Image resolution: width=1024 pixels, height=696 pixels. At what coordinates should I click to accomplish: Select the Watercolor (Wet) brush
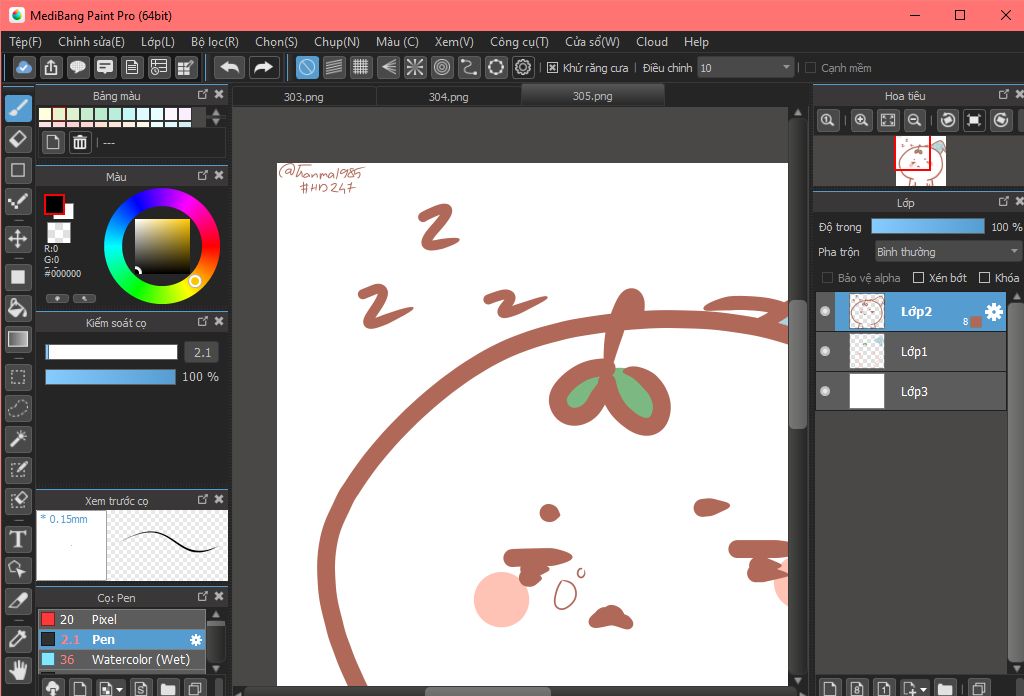tap(121, 659)
